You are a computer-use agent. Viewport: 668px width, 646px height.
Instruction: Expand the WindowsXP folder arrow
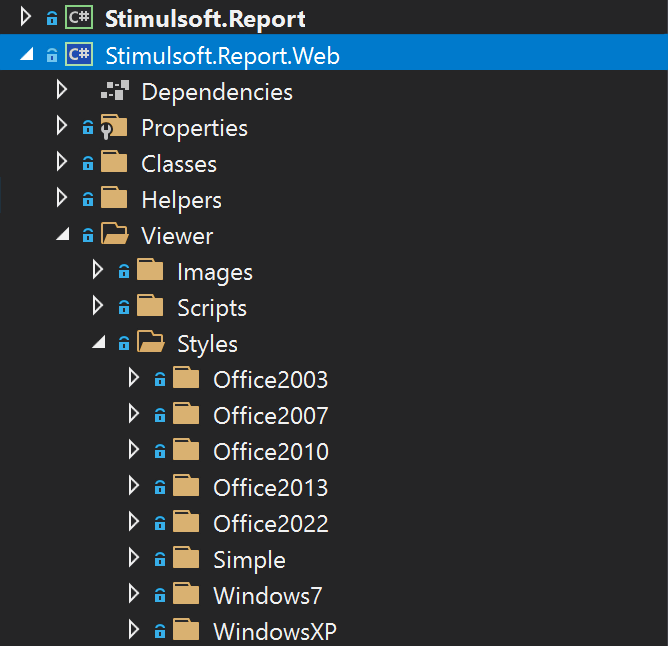pos(134,630)
